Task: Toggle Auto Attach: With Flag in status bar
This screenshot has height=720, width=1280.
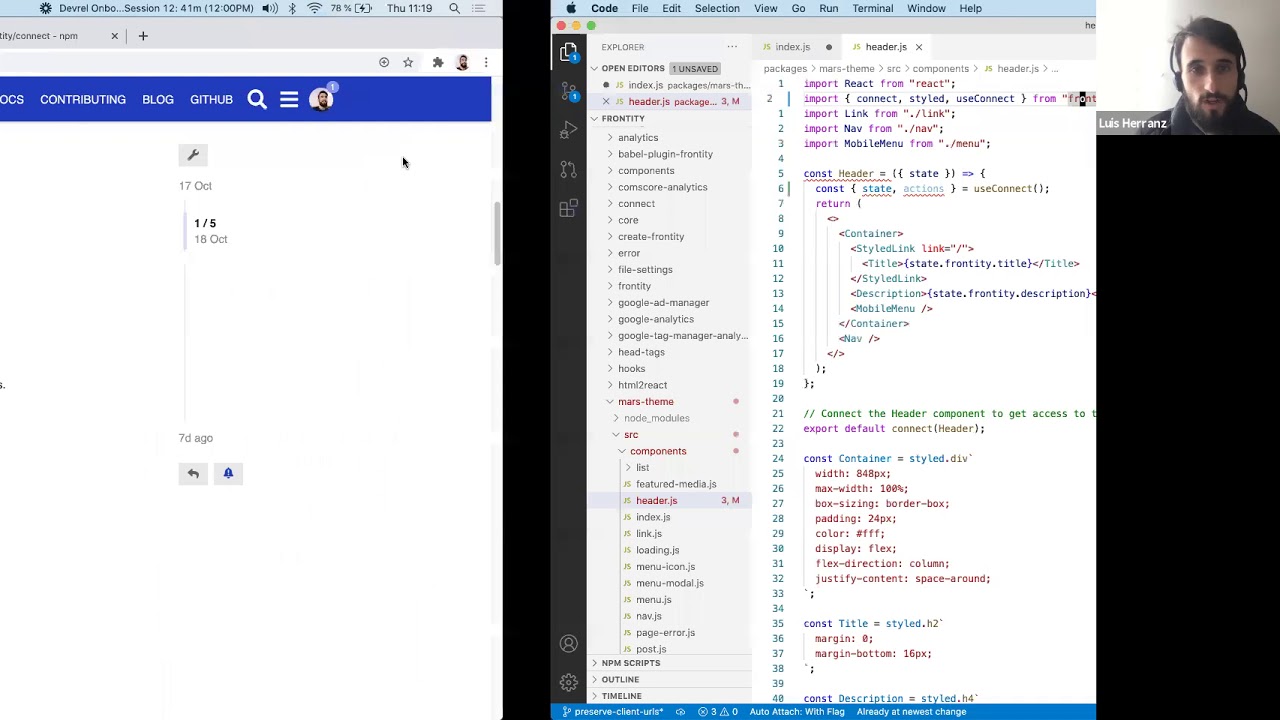Action: pos(796,712)
